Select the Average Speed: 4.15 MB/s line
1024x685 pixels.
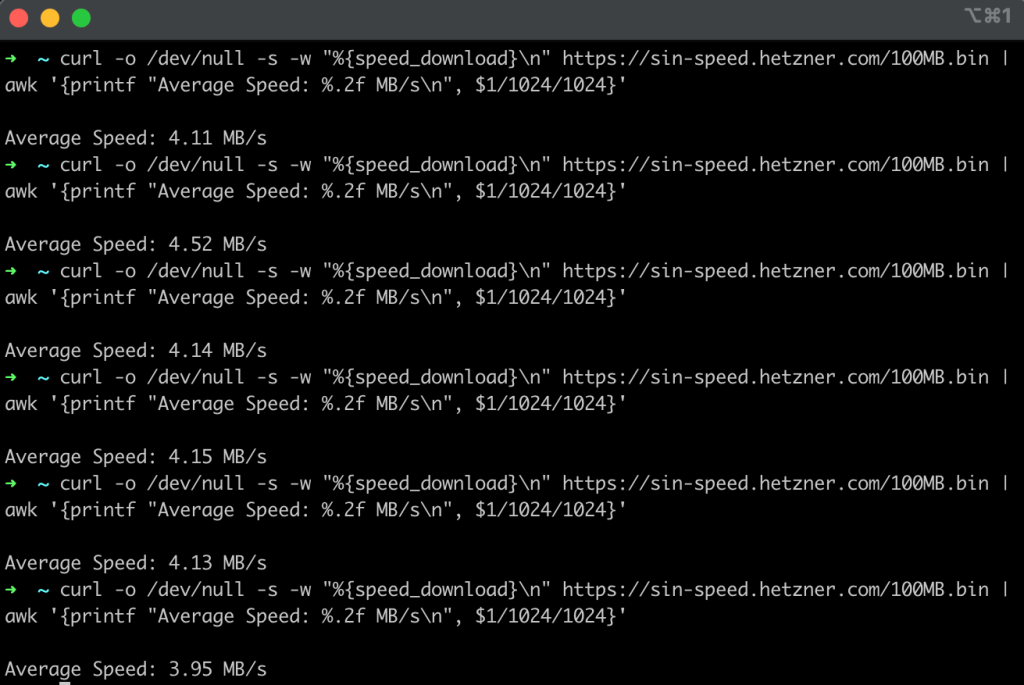pos(136,456)
